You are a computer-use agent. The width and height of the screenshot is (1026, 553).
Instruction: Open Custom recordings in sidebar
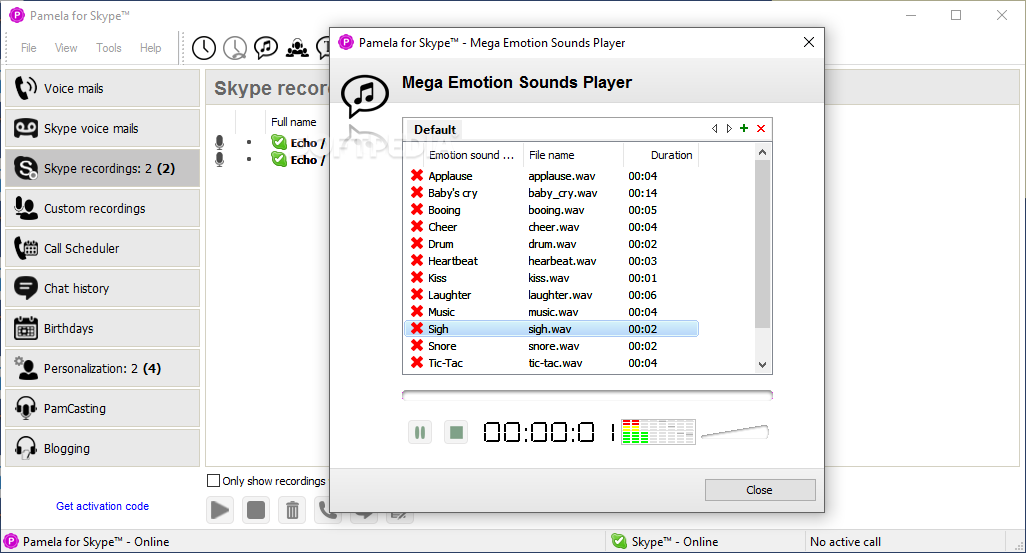coord(103,208)
